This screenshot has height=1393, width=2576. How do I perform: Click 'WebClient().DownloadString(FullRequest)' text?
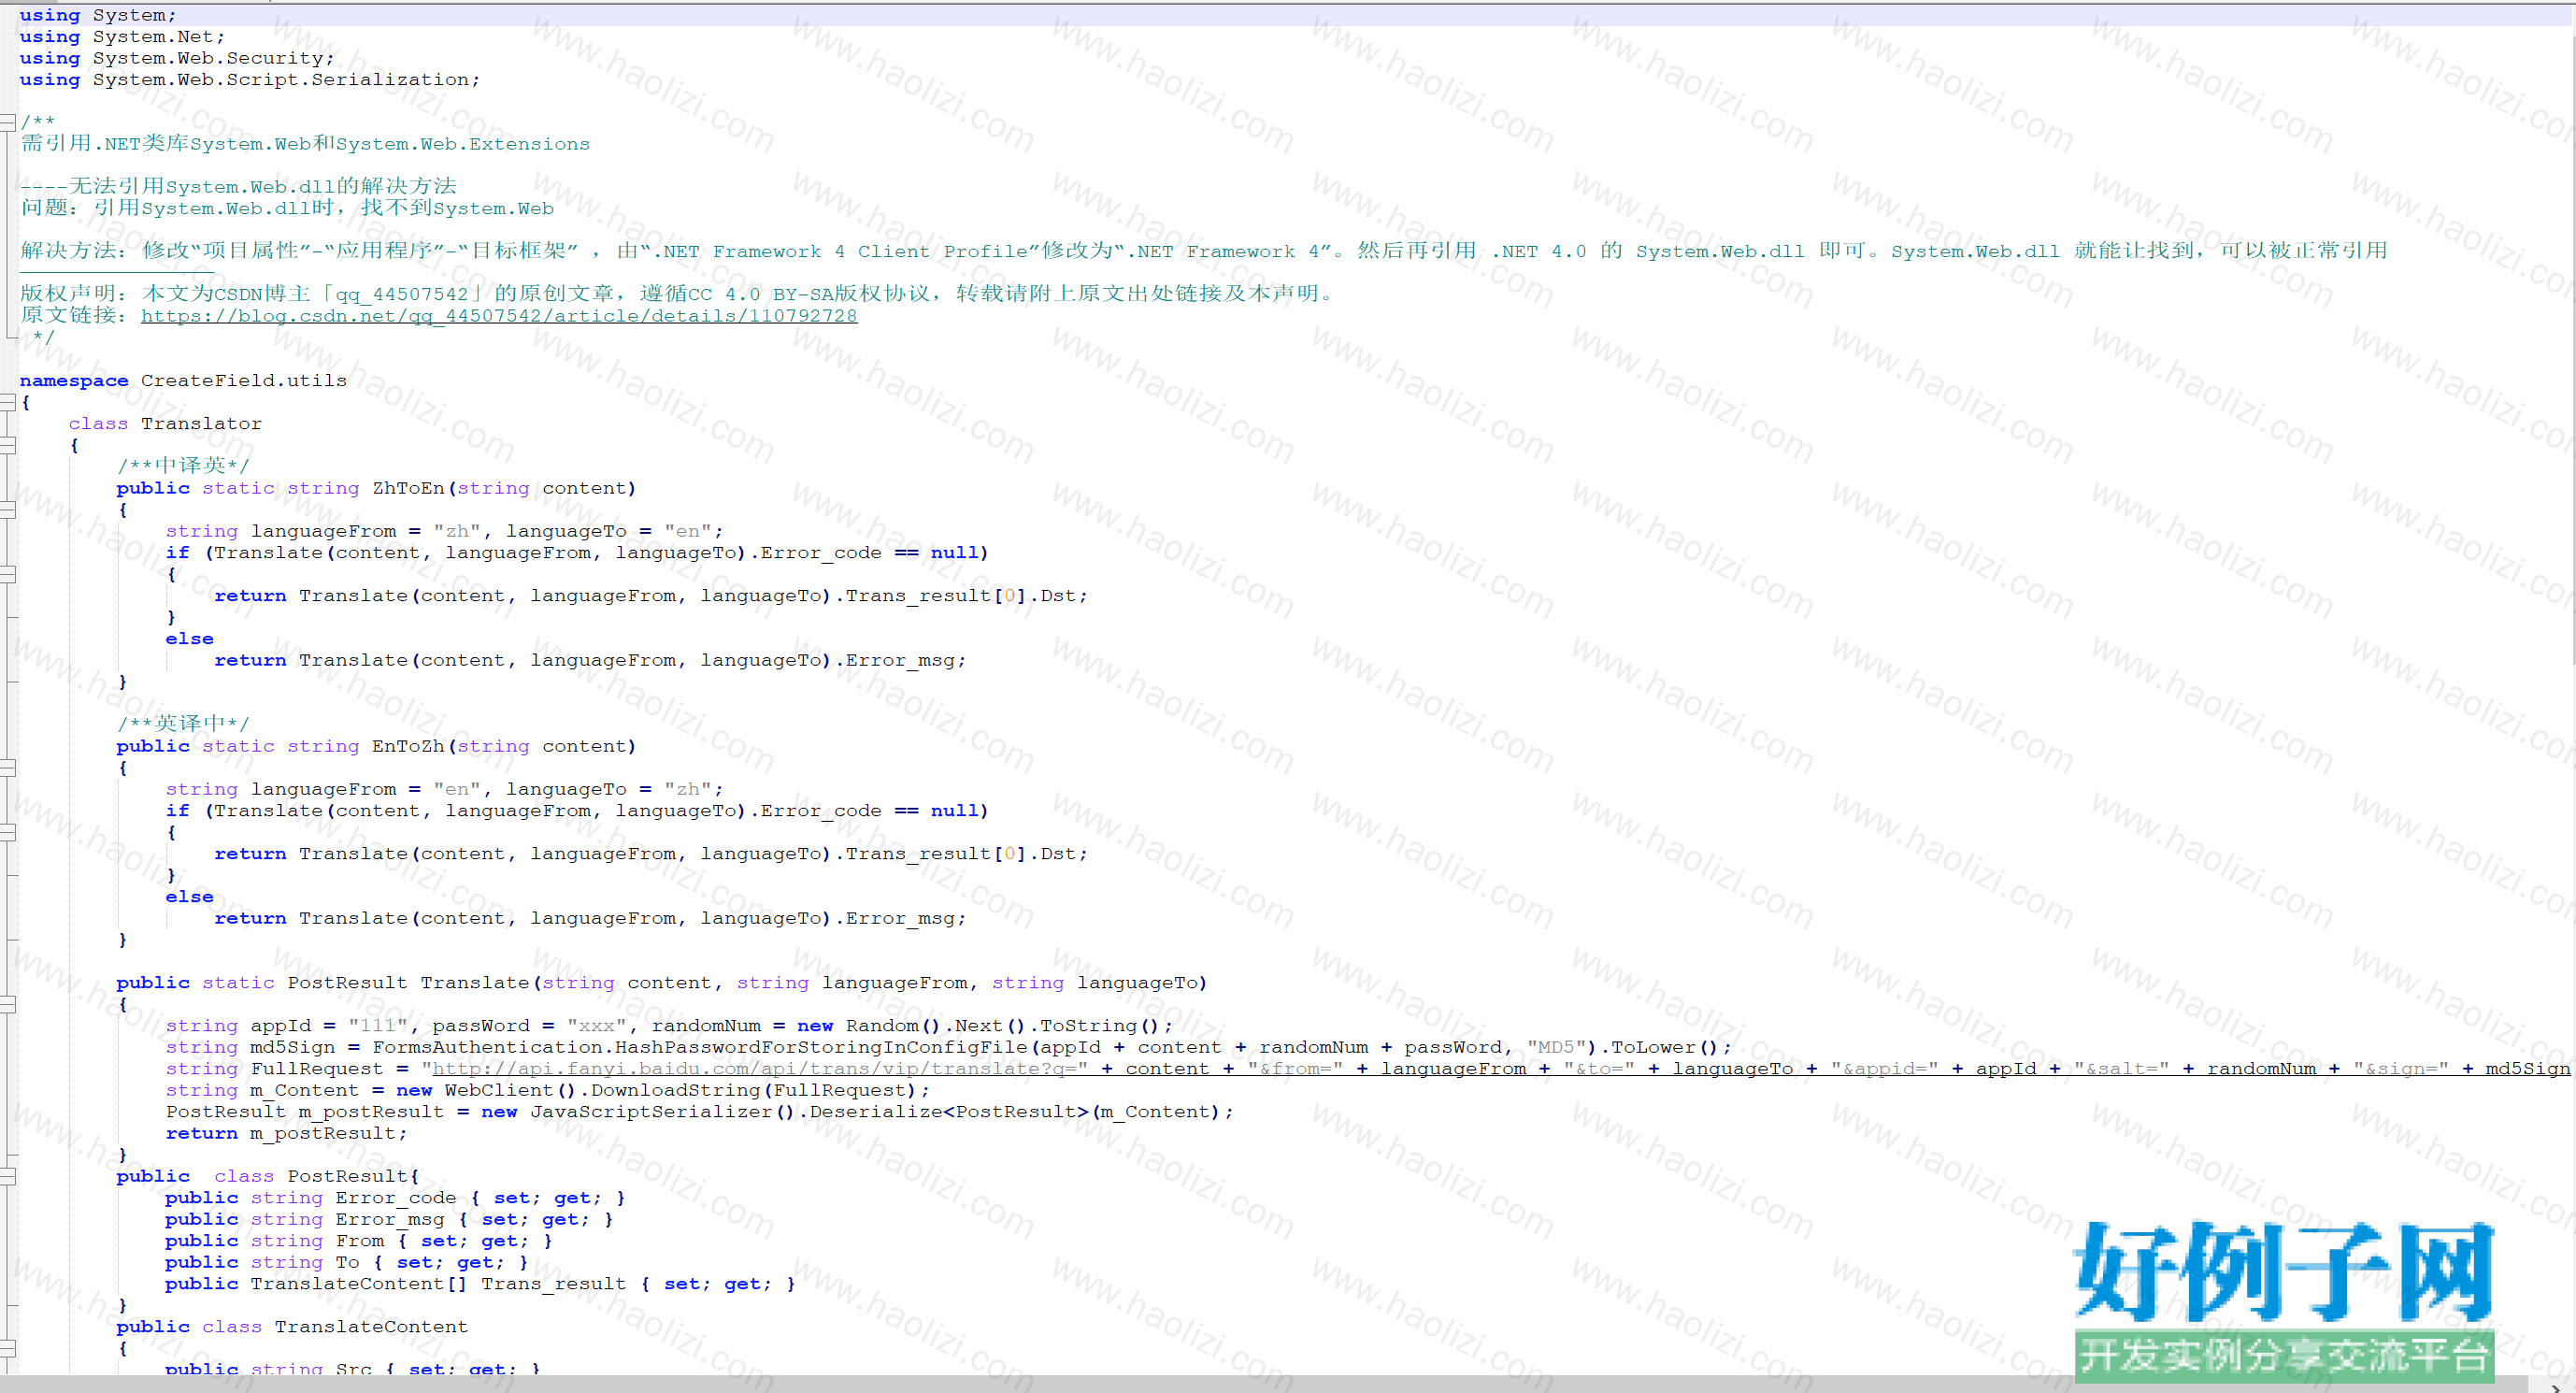[680, 1090]
